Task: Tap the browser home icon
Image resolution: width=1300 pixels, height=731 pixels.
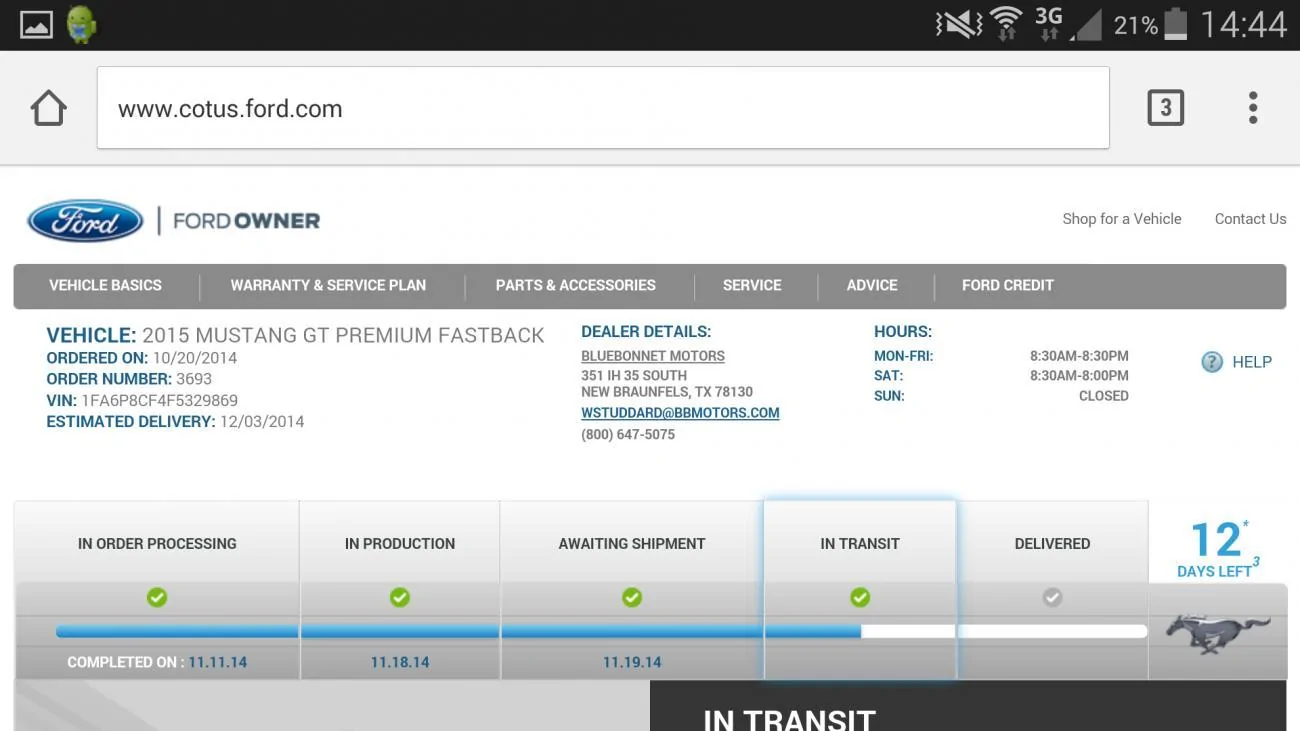Action: (48, 108)
